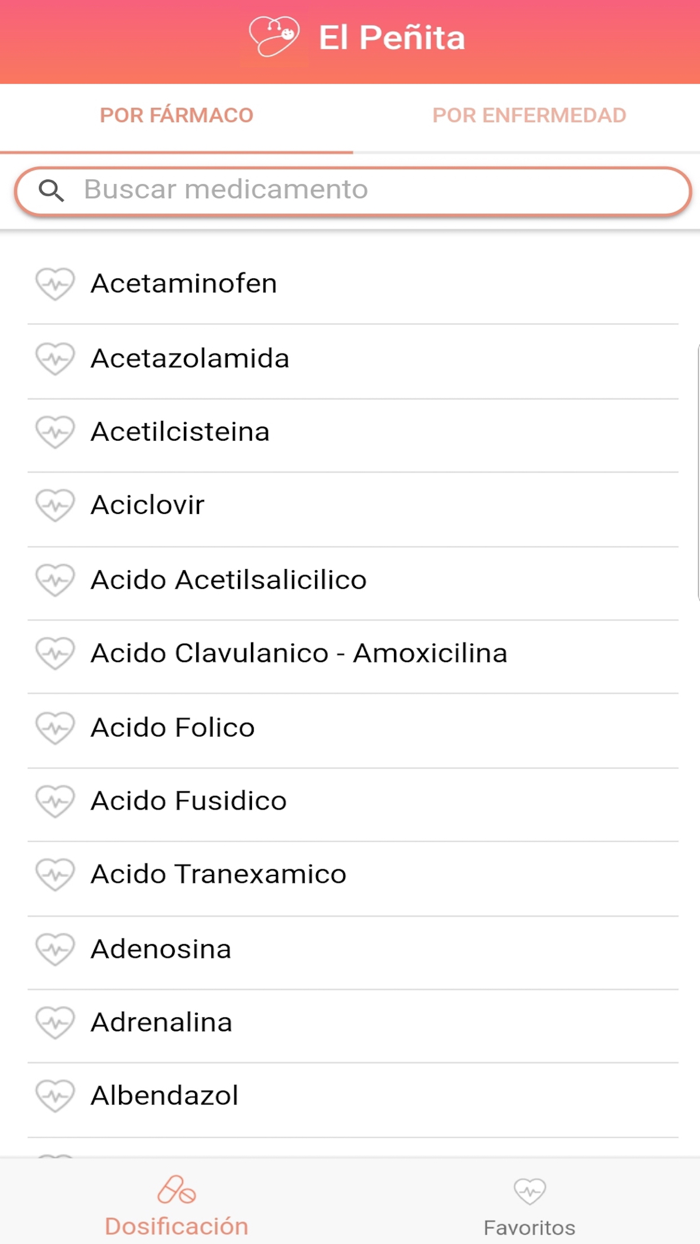This screenshot has height=1244, width=700.
Task: Mark Acetilcisteina as favorite via heart
Action: click(55, 432)
